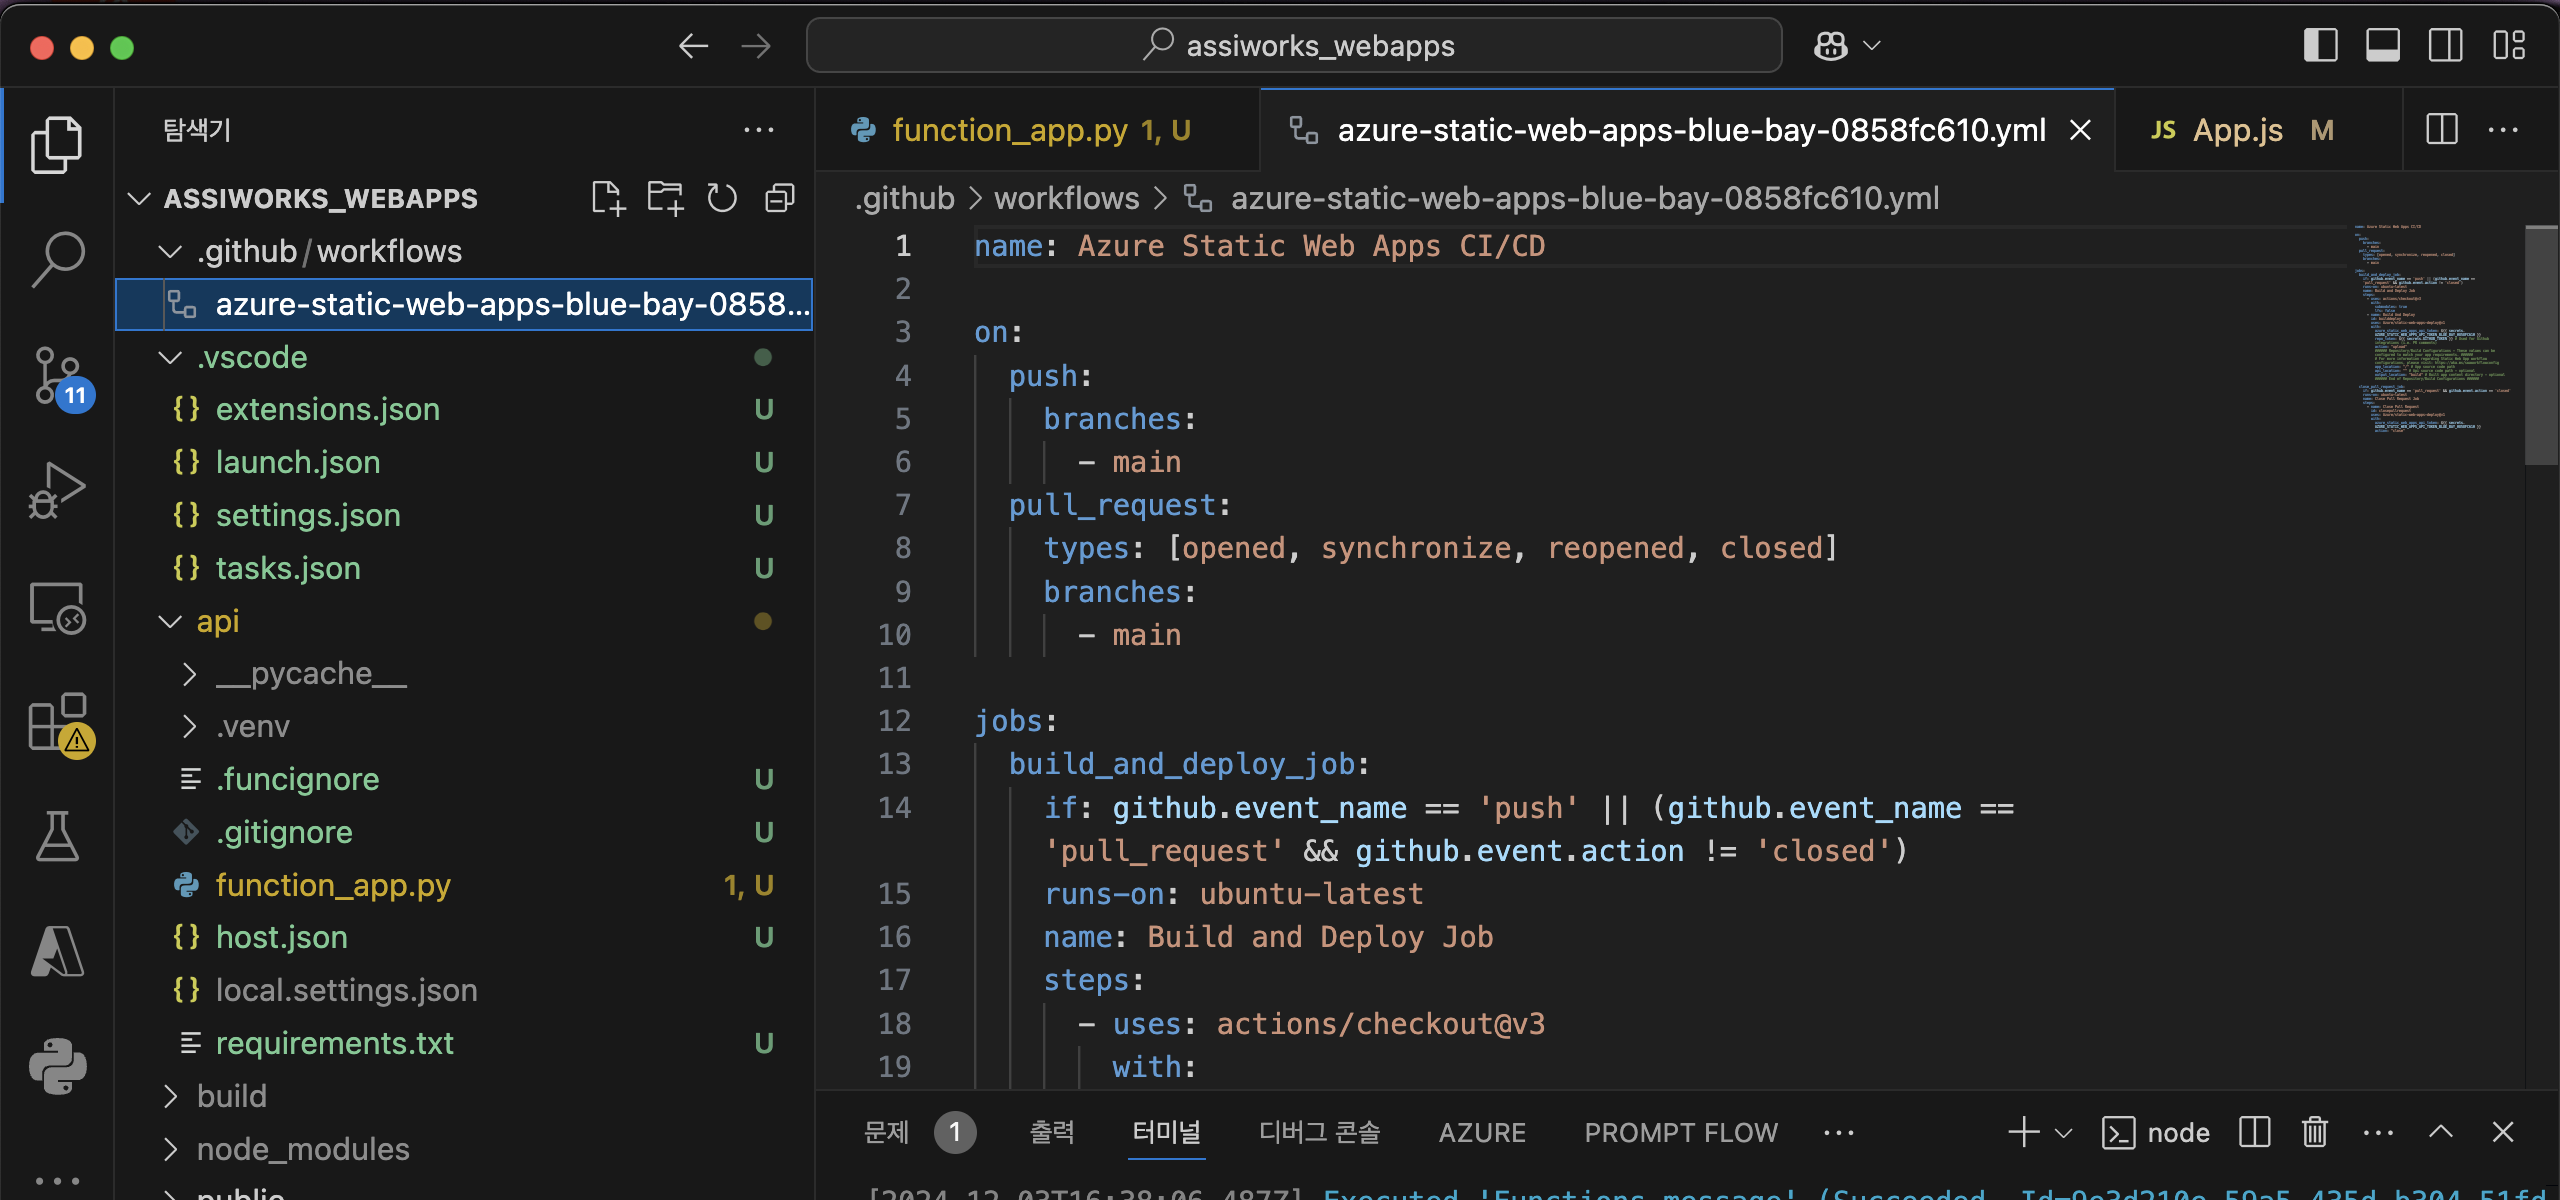This screenshot has height=1200, width=2560.
Task: Toggle the bottom panel visibility
Action: [2382, 46]
